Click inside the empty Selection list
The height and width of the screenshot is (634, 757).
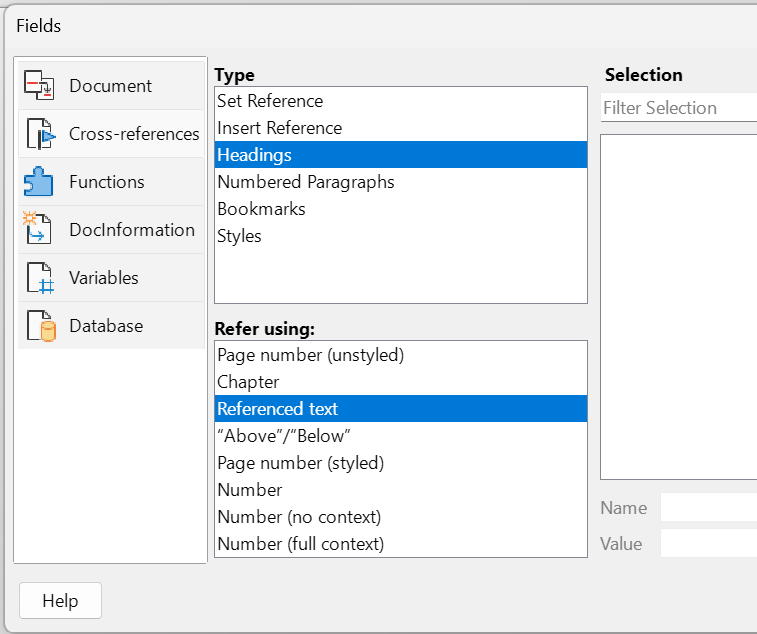tap(679, 307)
